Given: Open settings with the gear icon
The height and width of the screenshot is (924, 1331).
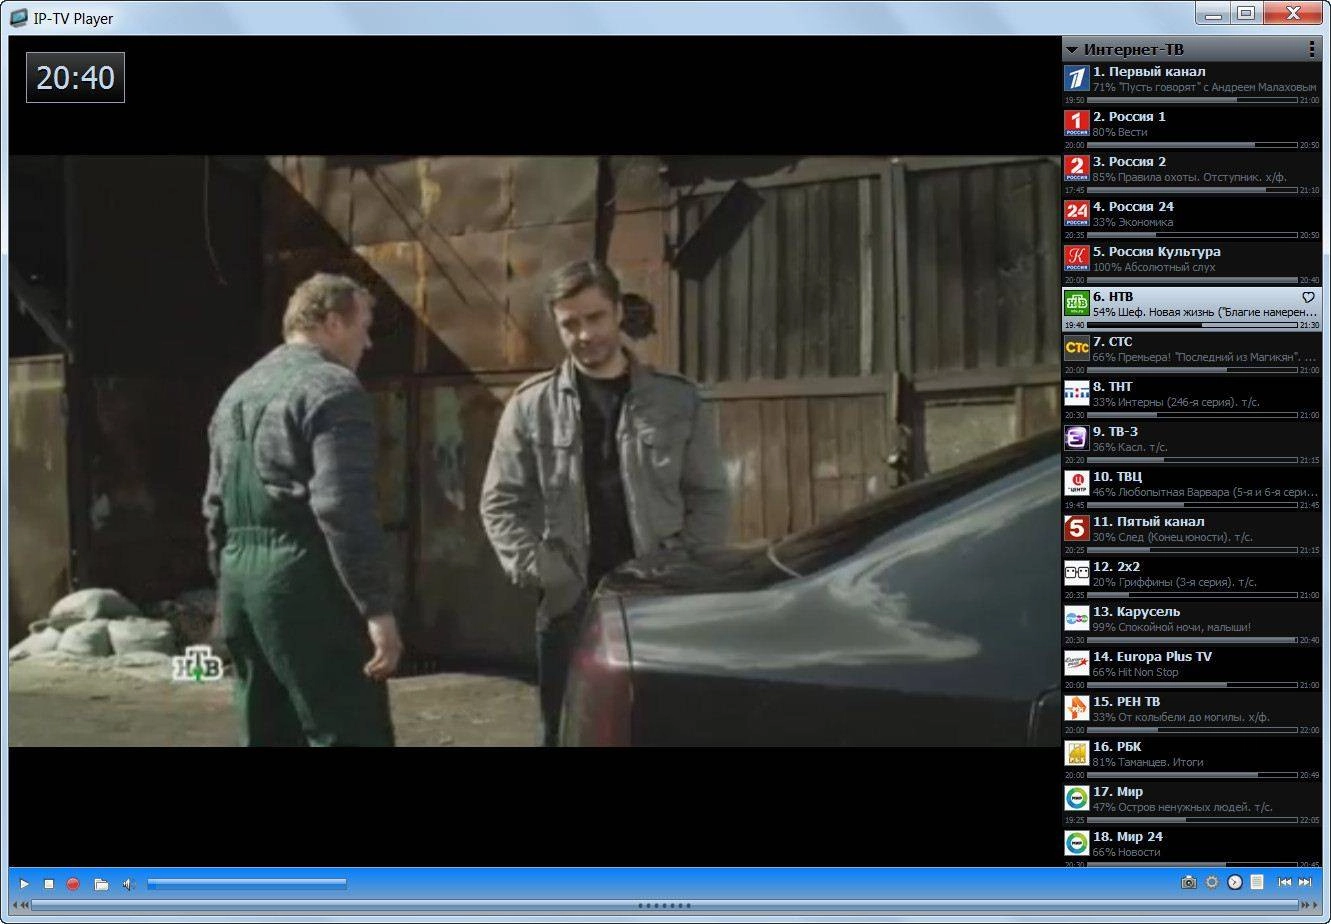Looking at the screenshot, I should (x=1212, y=882).
